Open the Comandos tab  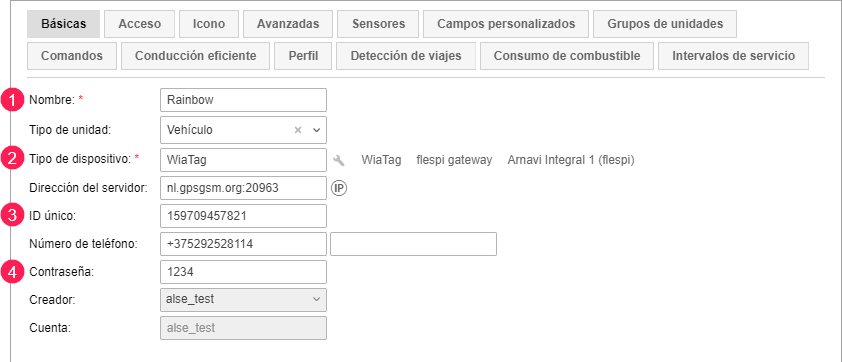pyautogui.click(x=72, y=56)
